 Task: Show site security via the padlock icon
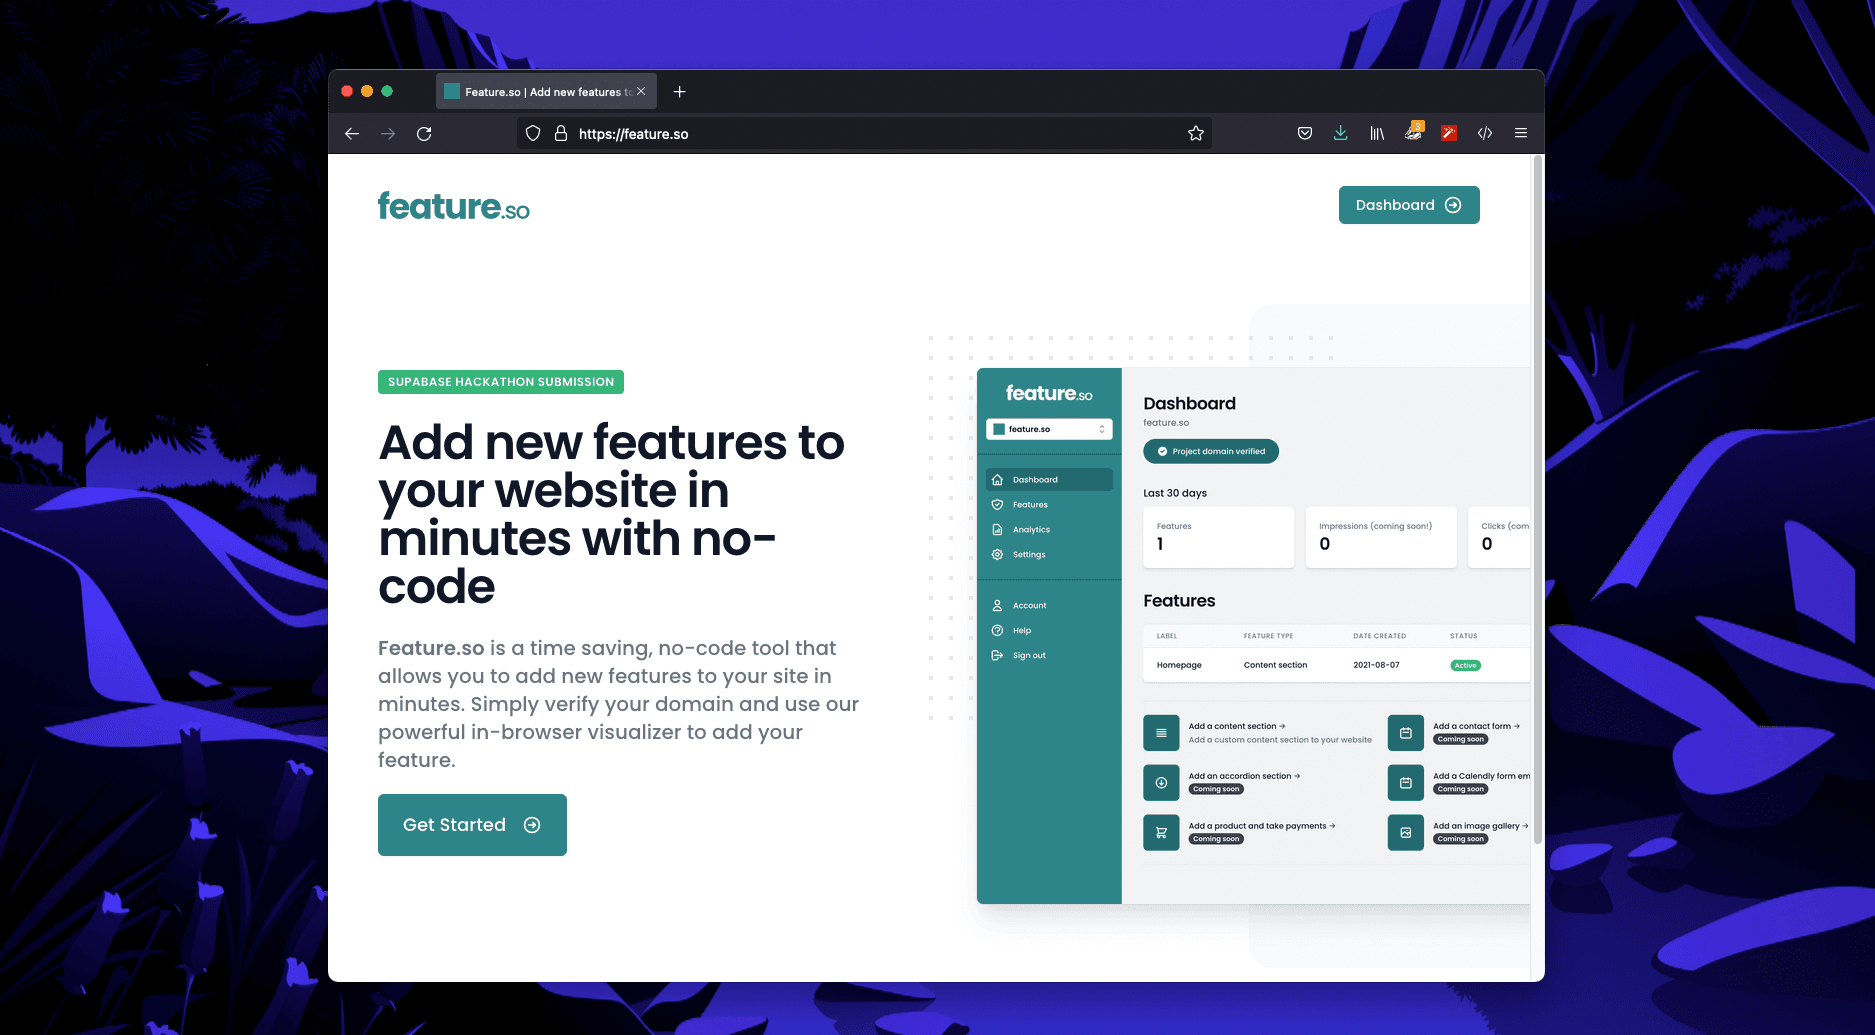click(x=561, y=133)
